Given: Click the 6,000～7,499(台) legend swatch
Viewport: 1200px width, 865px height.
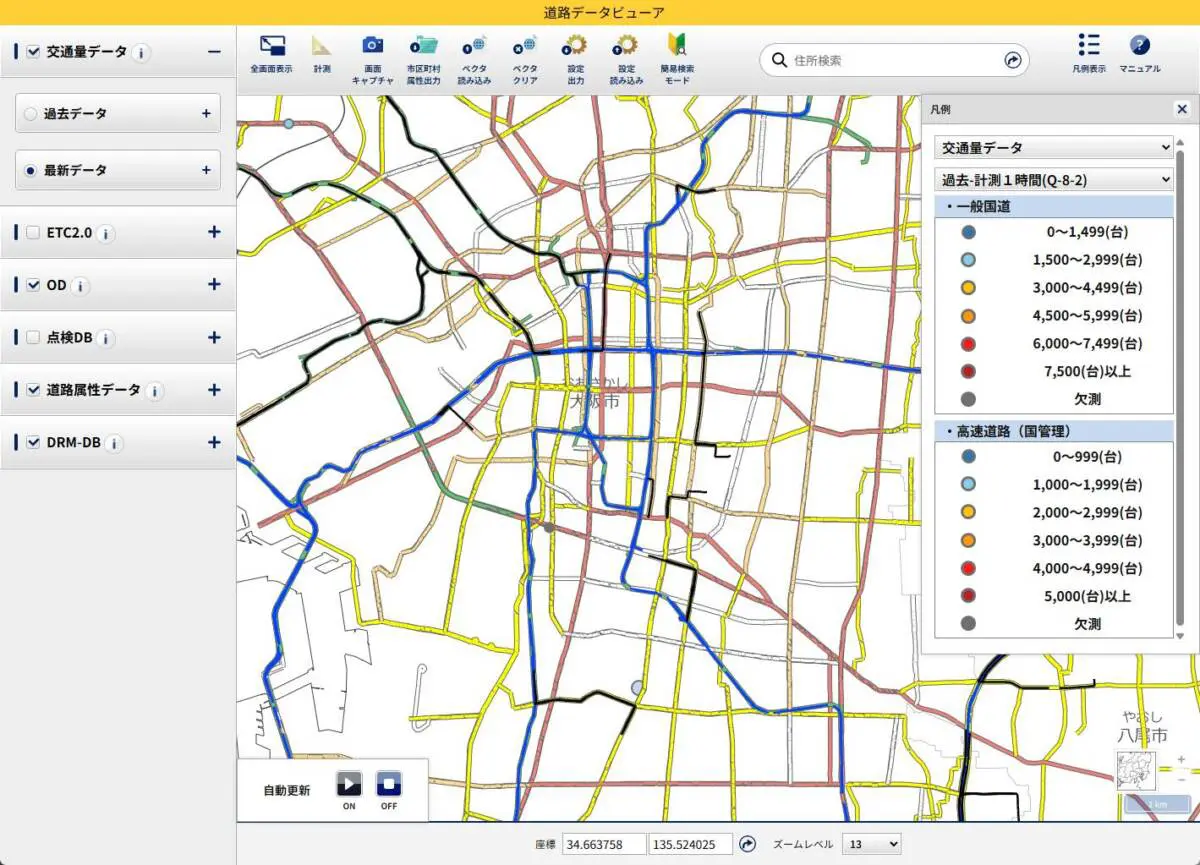Looking at the screenshot, I should pyautogui.click(x=967, y=344).
